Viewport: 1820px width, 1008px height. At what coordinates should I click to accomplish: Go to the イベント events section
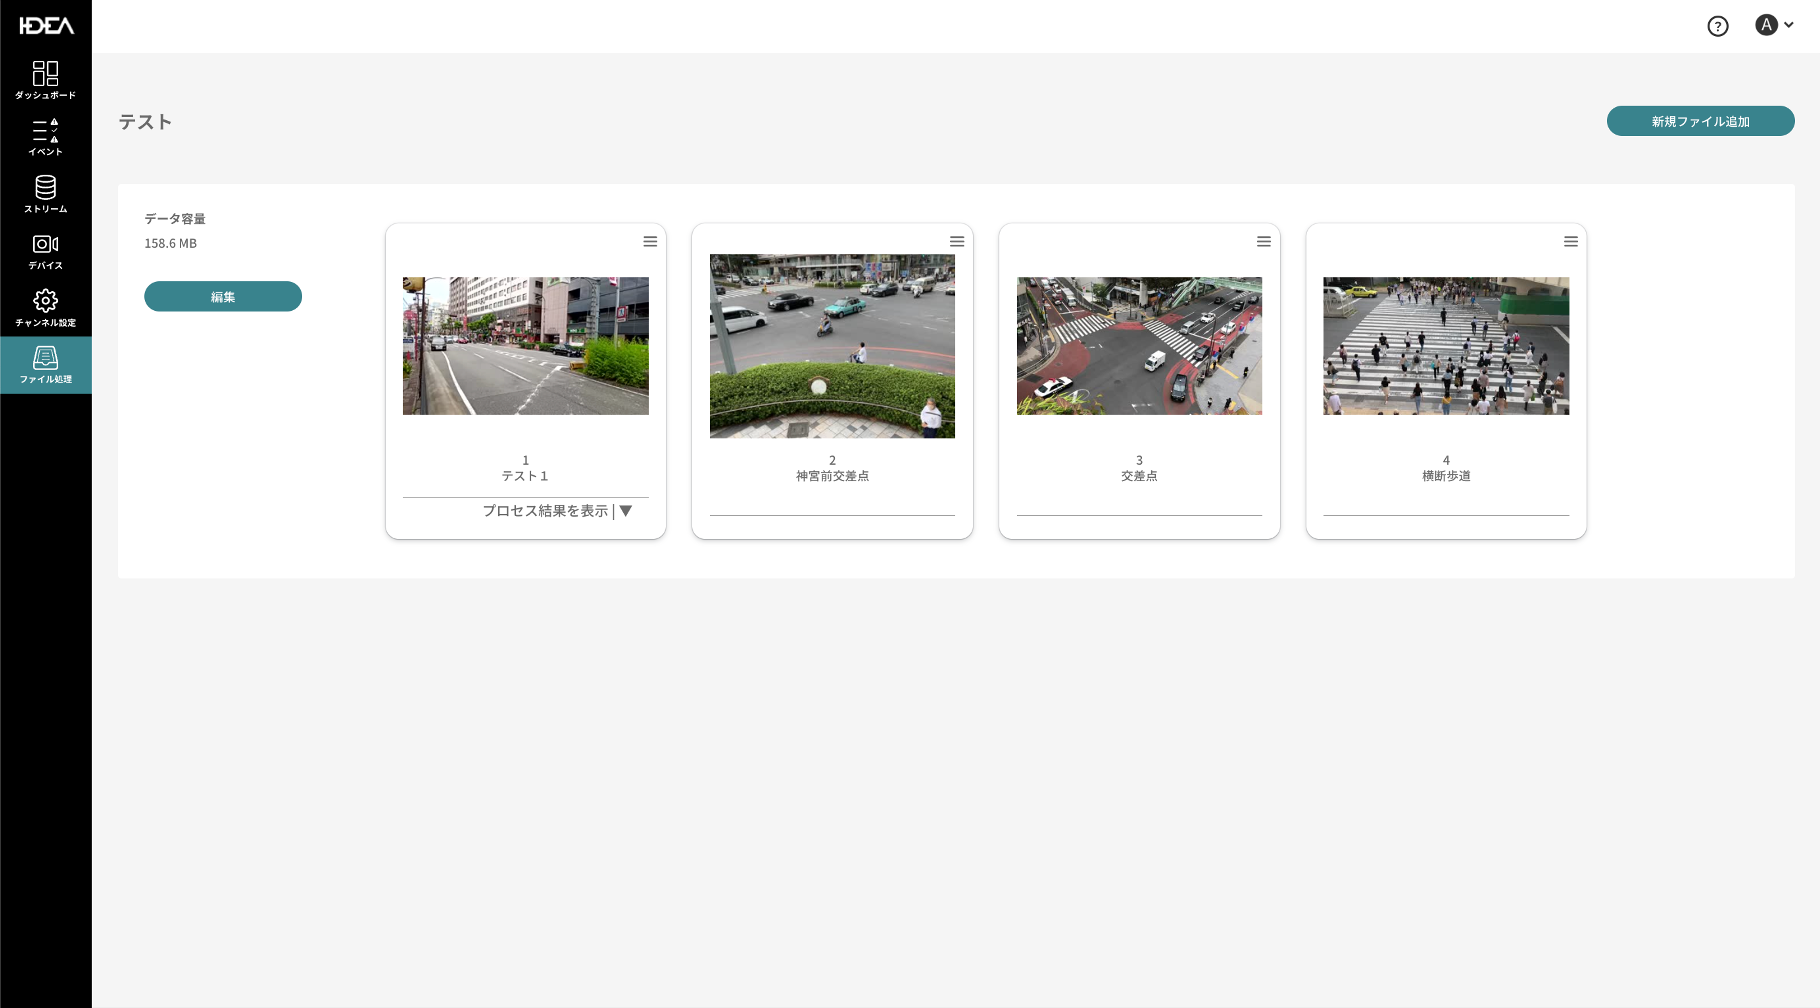coord(46,137)
